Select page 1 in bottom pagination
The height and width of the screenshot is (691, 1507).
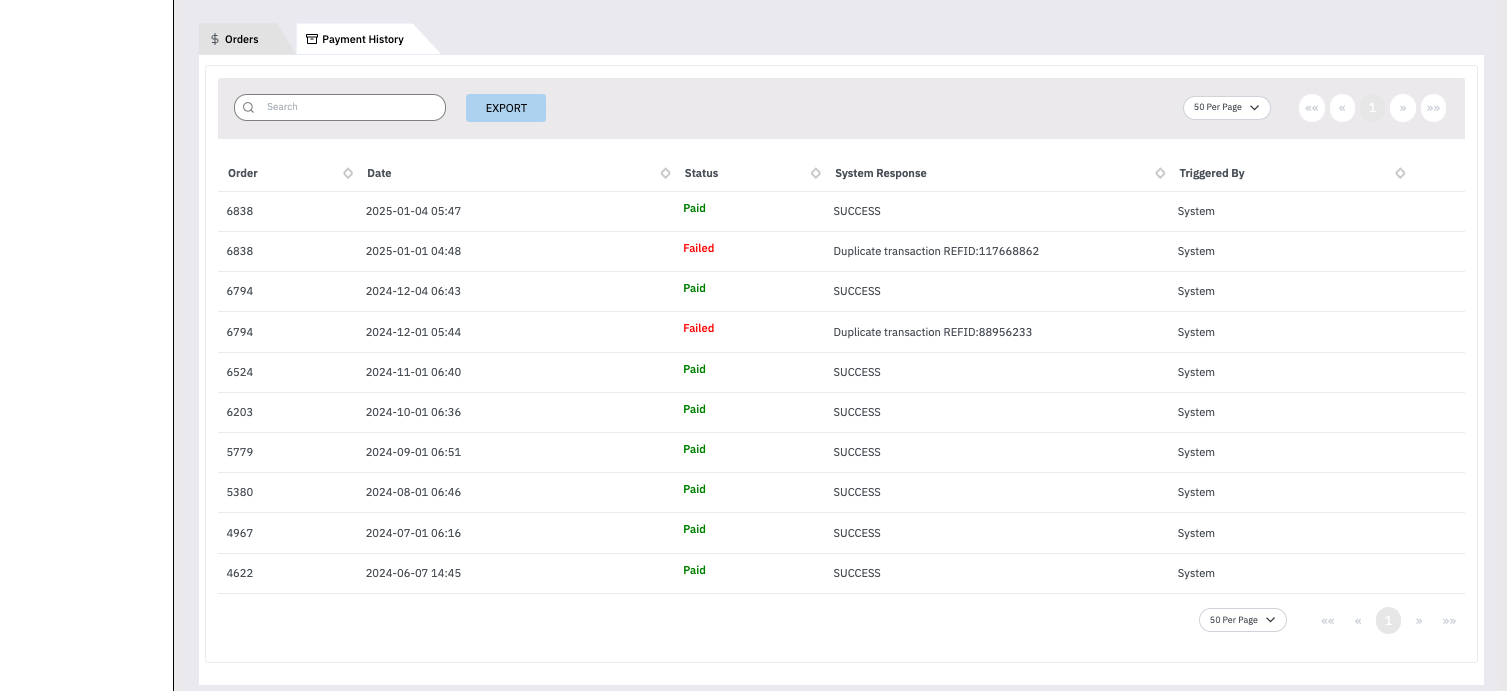[1389, 621]
